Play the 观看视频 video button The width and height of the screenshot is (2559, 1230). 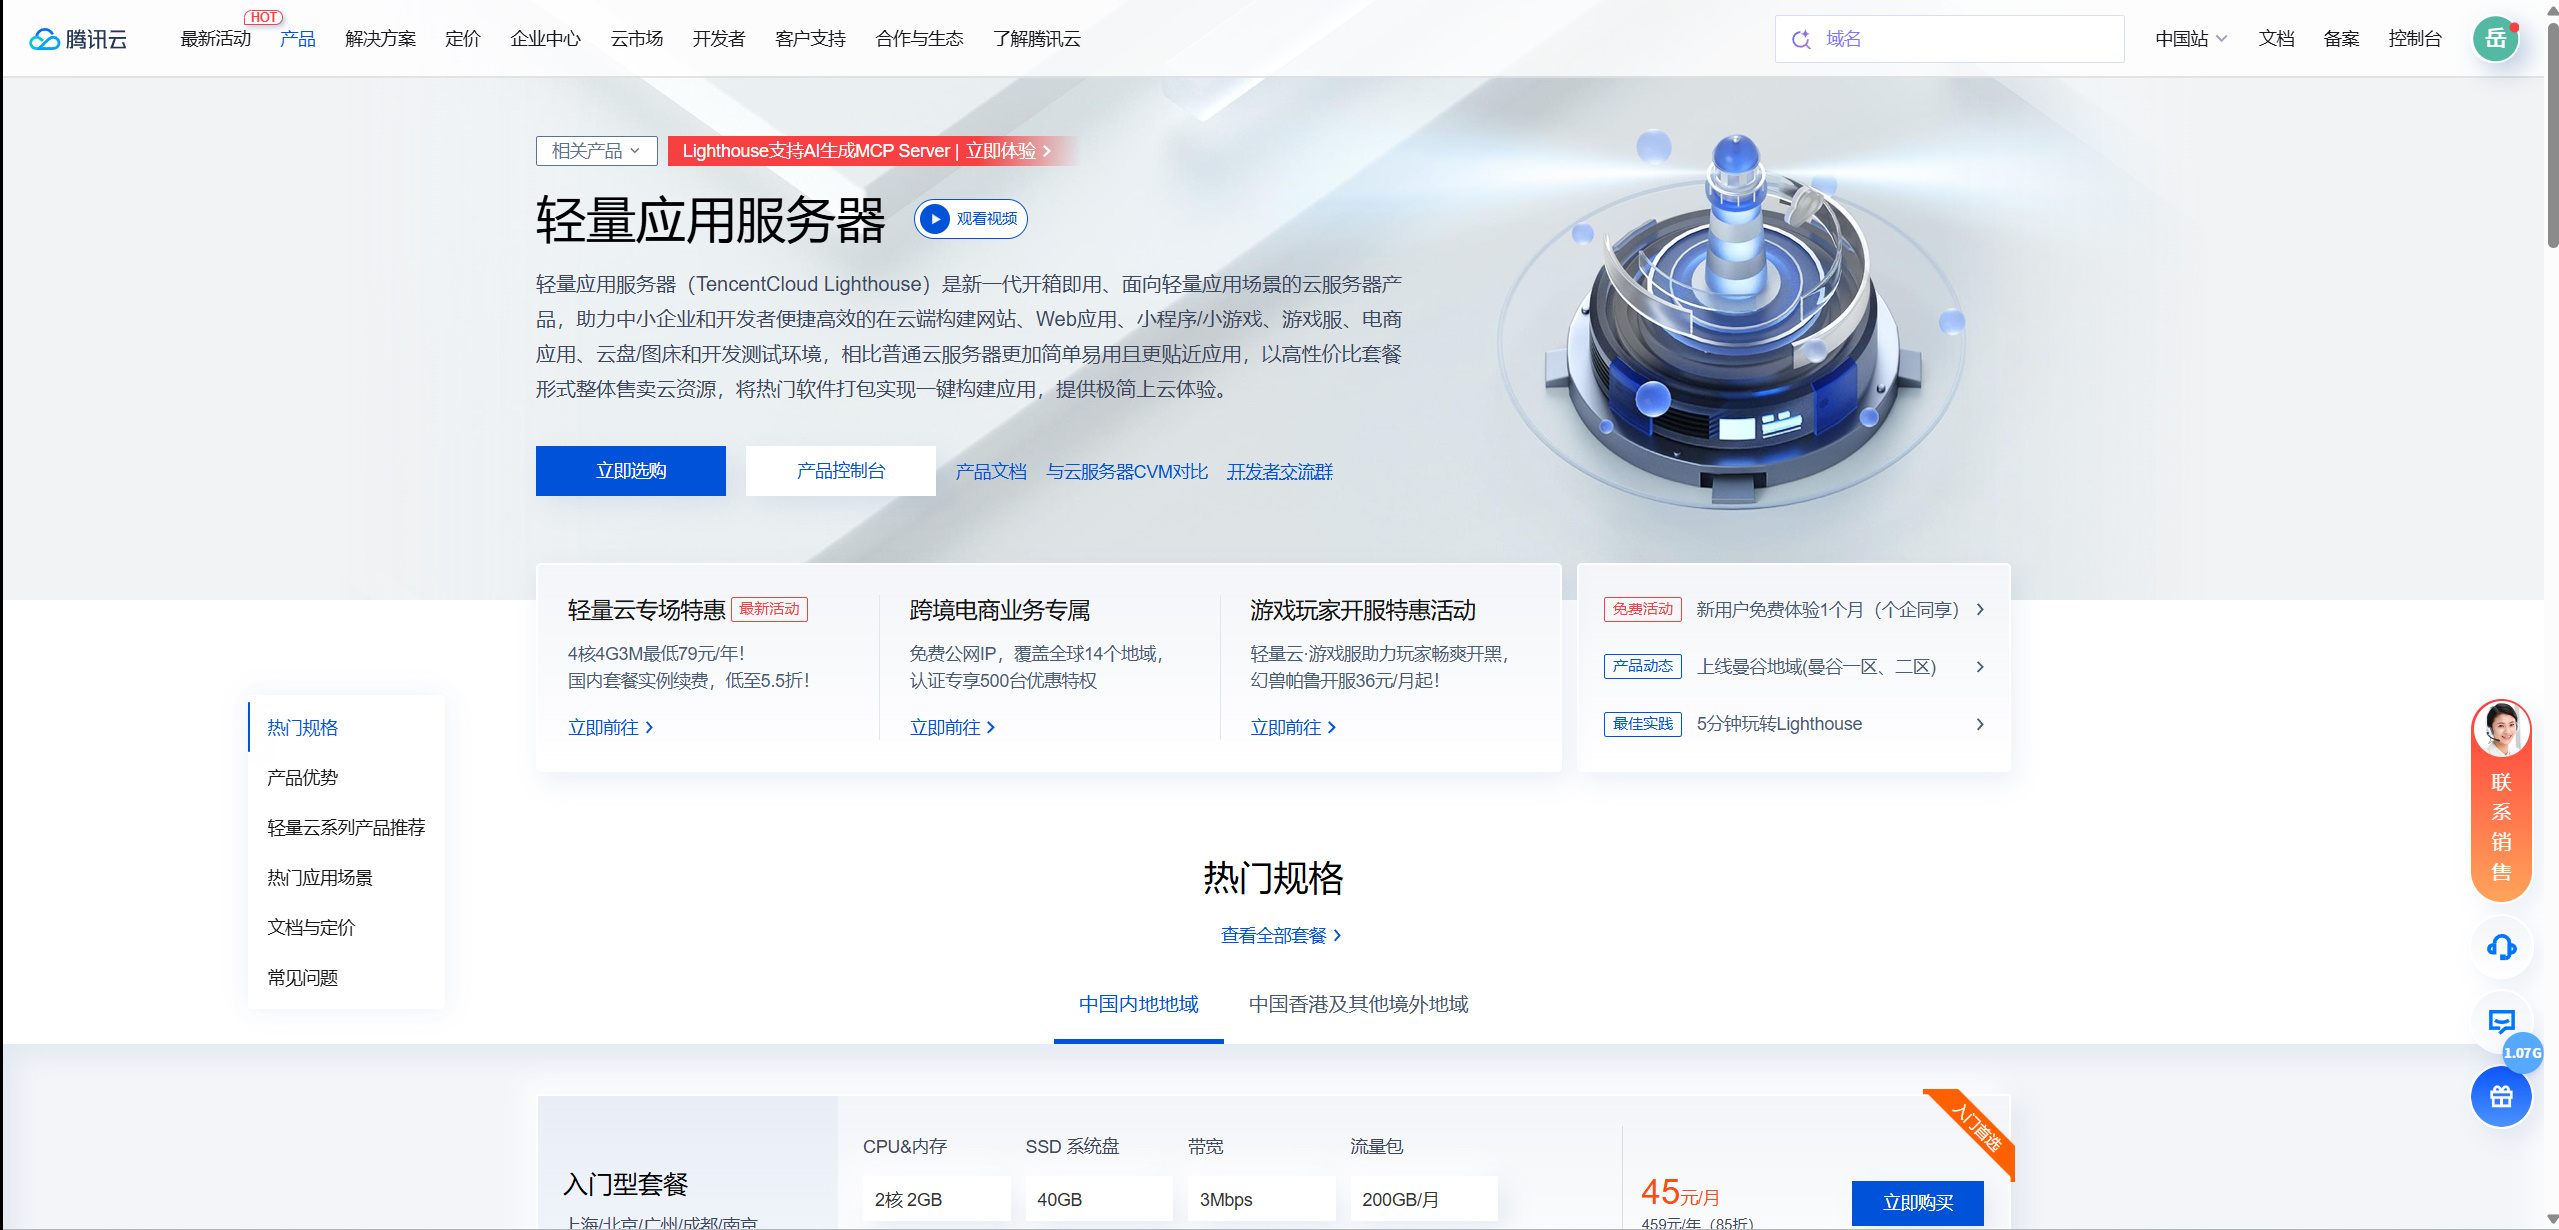click(970, 219)
